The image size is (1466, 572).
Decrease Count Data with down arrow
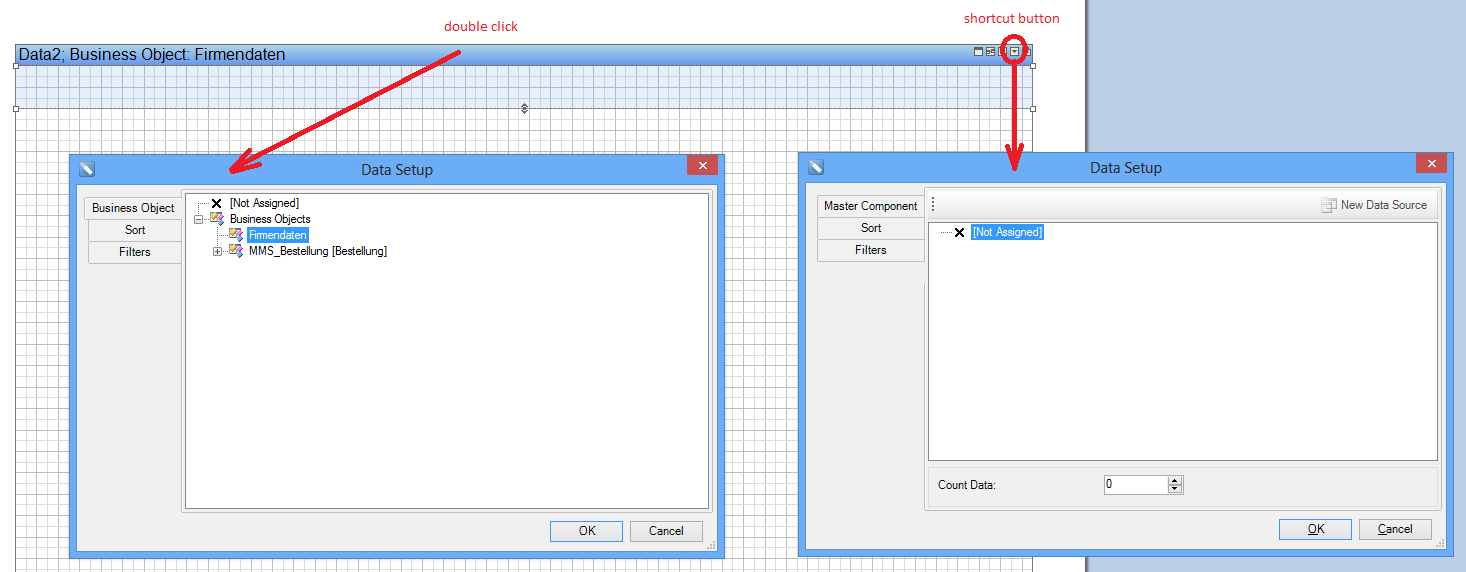coord(1175,490)
